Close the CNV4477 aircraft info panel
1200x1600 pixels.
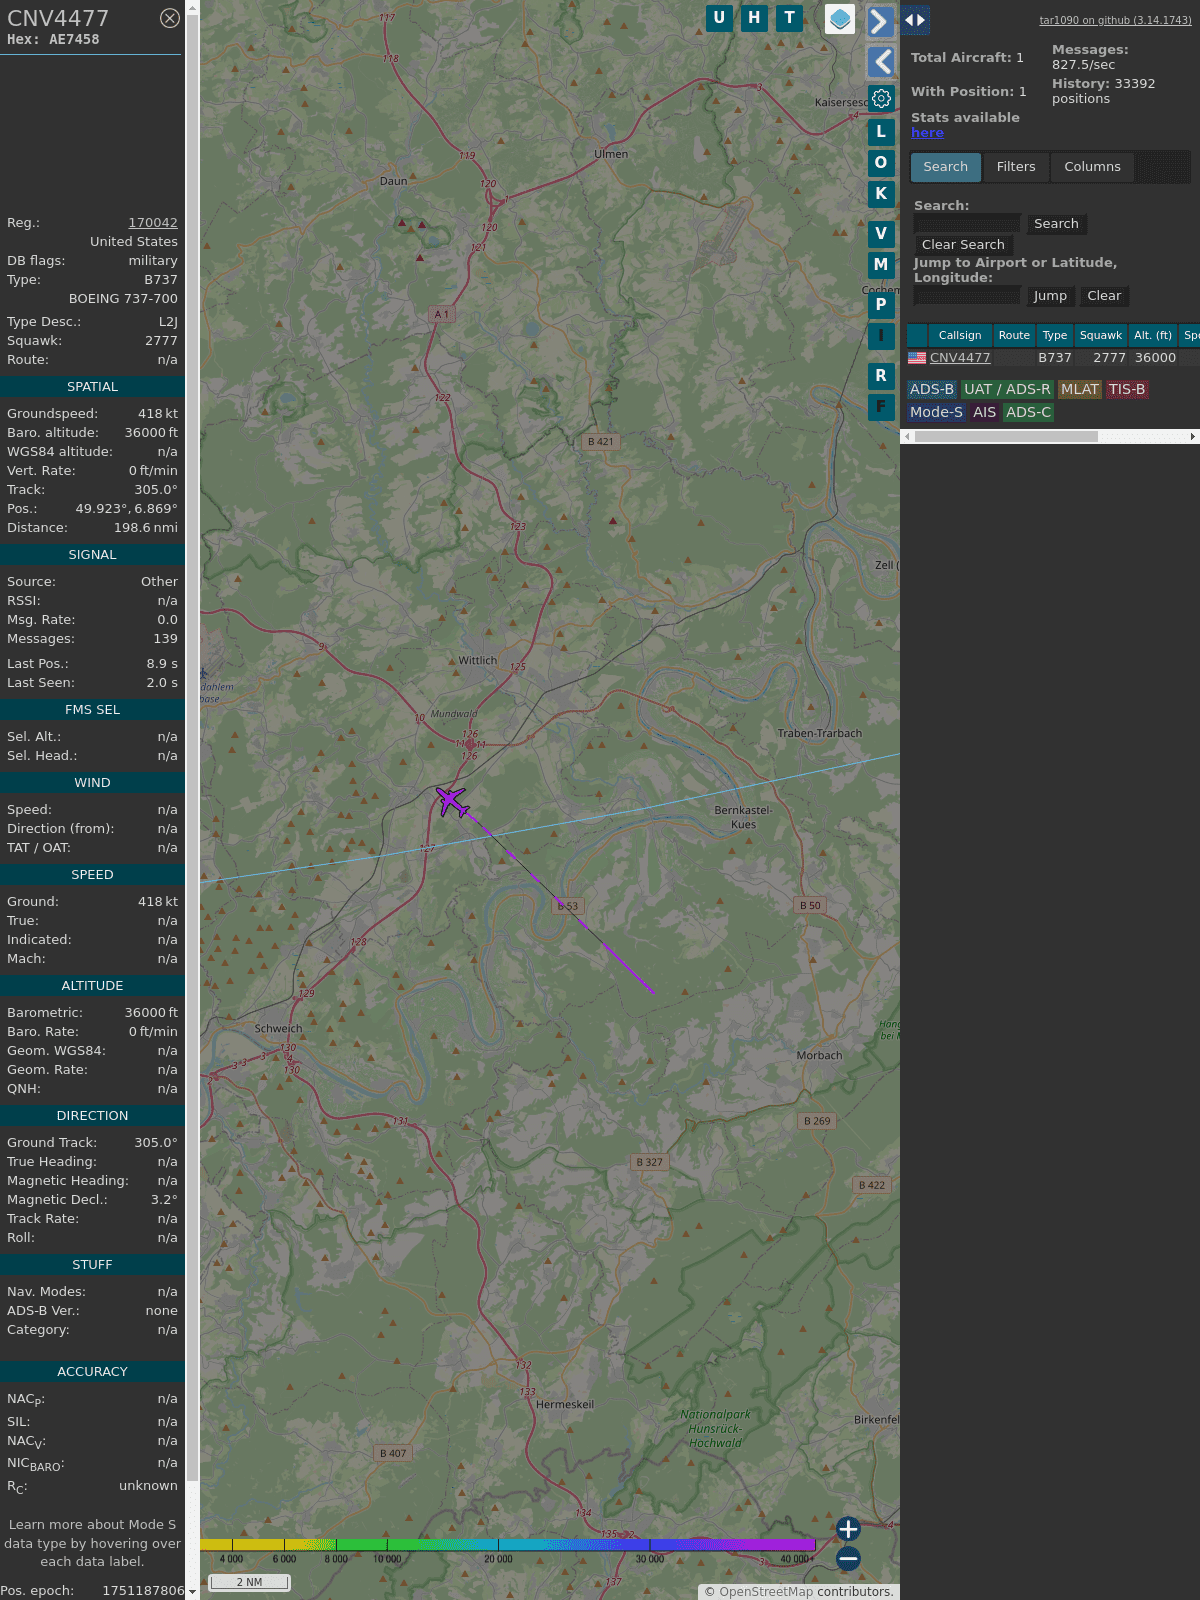click(x=170, y=18)
